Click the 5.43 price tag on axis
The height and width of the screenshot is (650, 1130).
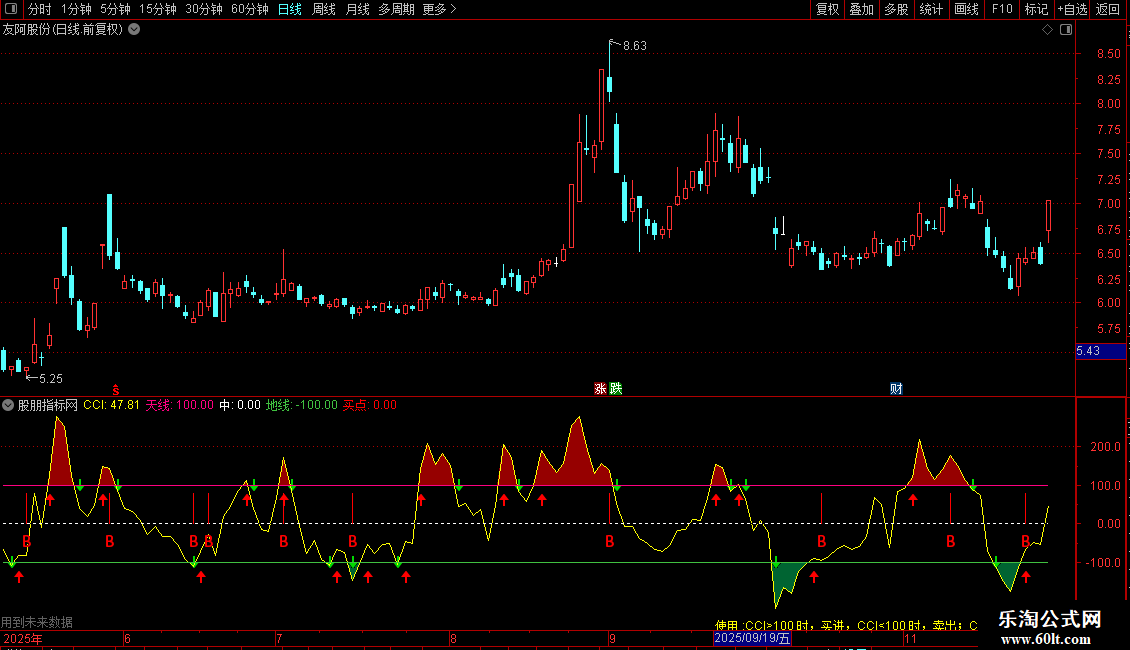pyautogui.click(x=1100, y=351)
